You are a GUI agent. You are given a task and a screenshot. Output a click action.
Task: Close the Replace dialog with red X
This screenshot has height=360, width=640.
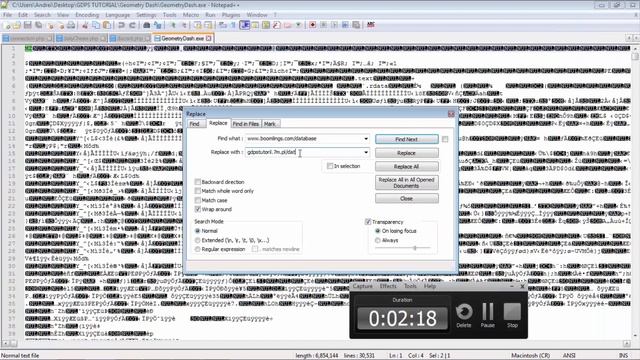click(451, 114)
